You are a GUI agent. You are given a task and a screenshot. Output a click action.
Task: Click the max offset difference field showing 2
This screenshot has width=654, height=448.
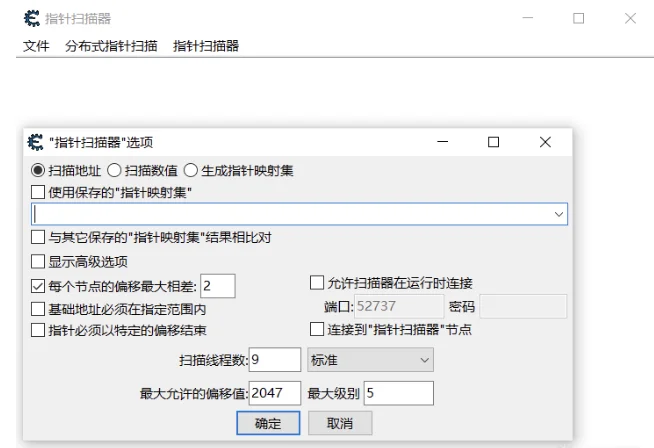point(218,286)
